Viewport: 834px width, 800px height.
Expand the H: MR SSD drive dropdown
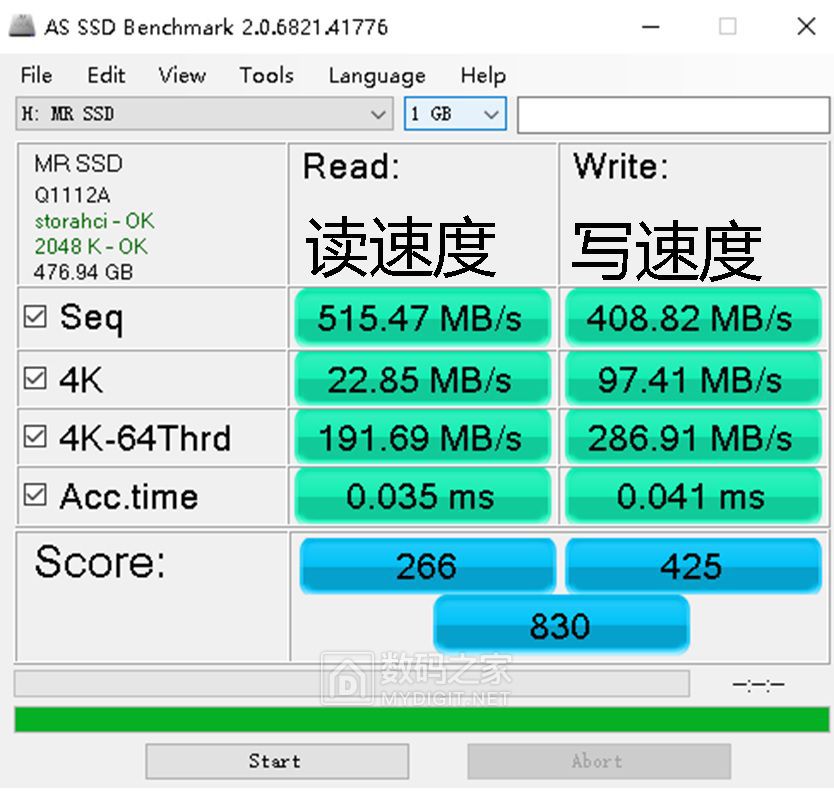(x=204, y=113)
